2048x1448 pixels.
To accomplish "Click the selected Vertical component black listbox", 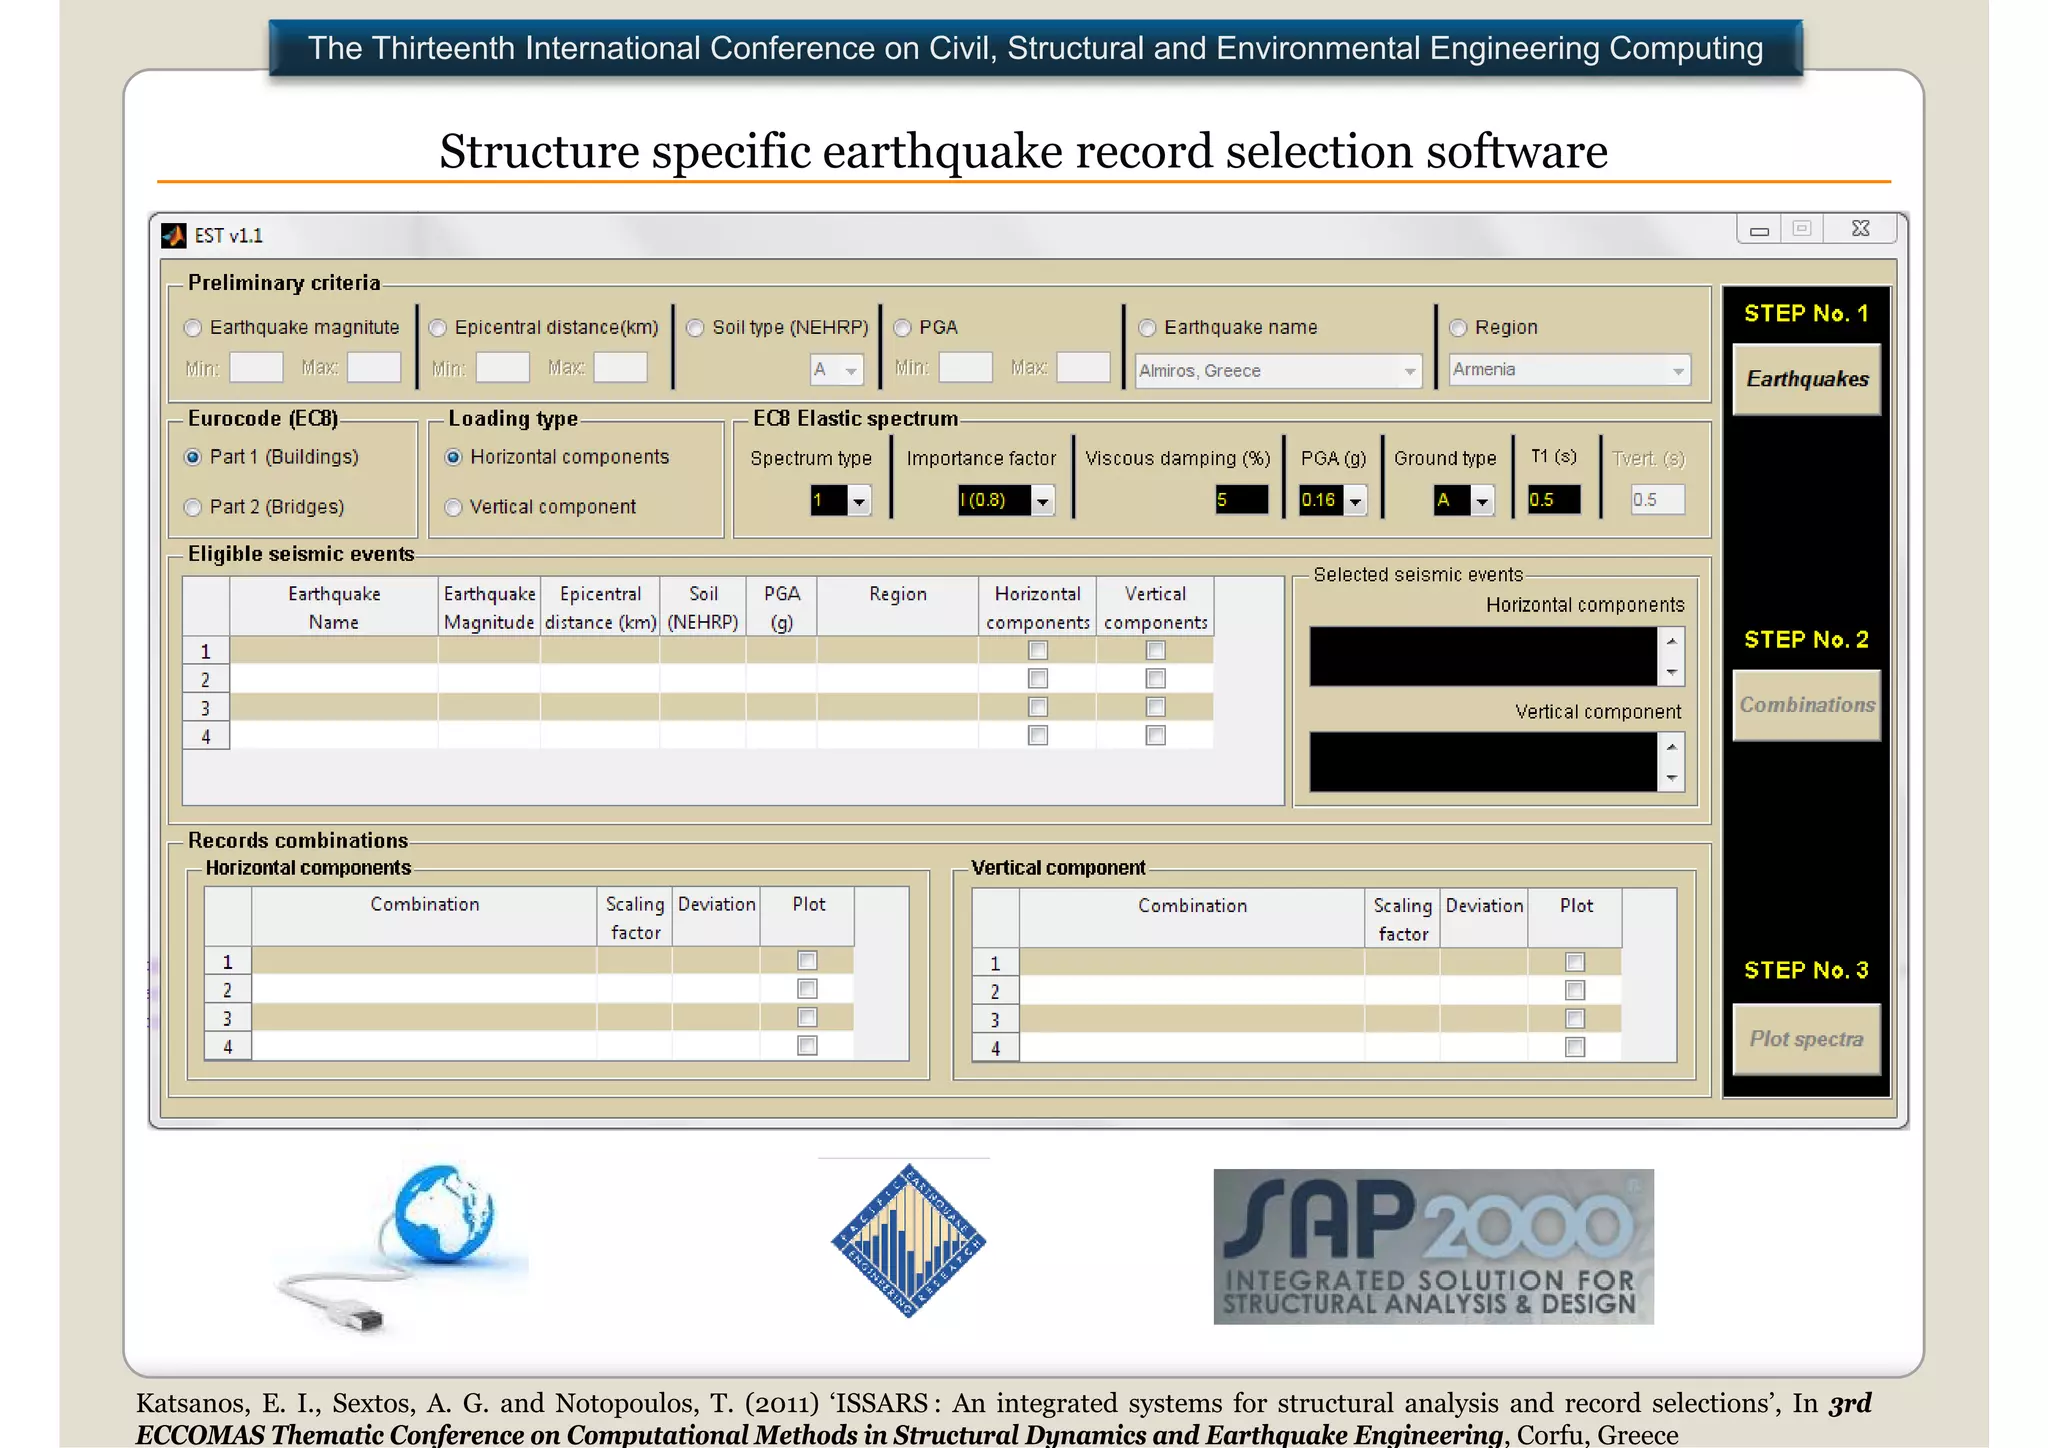I will click(1483, 762).
